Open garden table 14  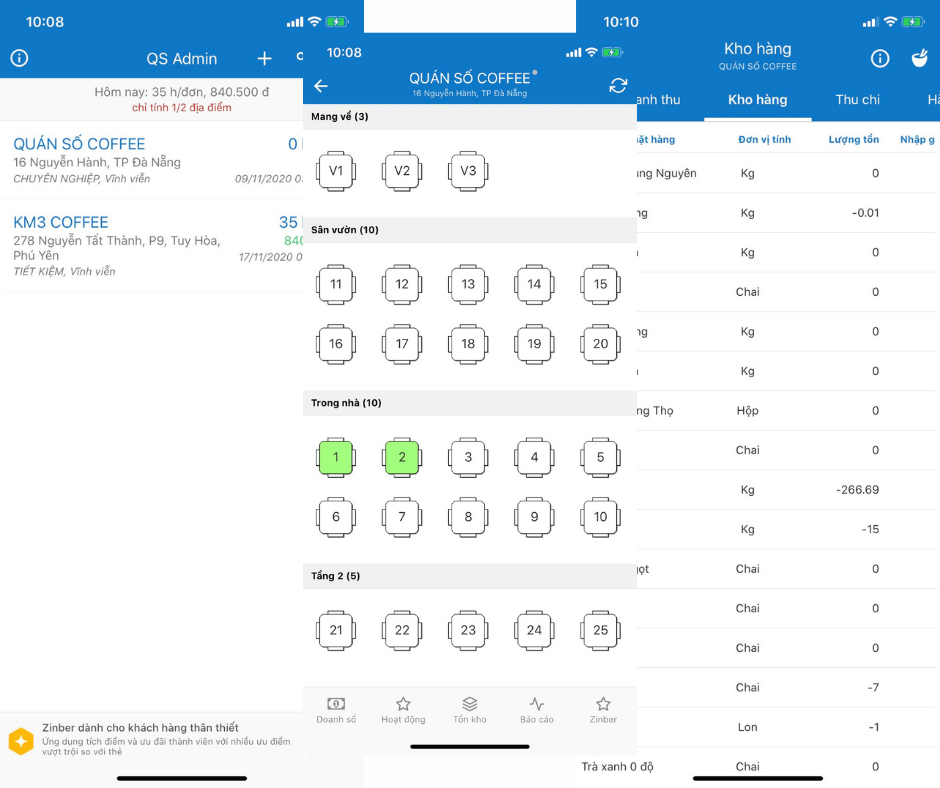(534, 284)
